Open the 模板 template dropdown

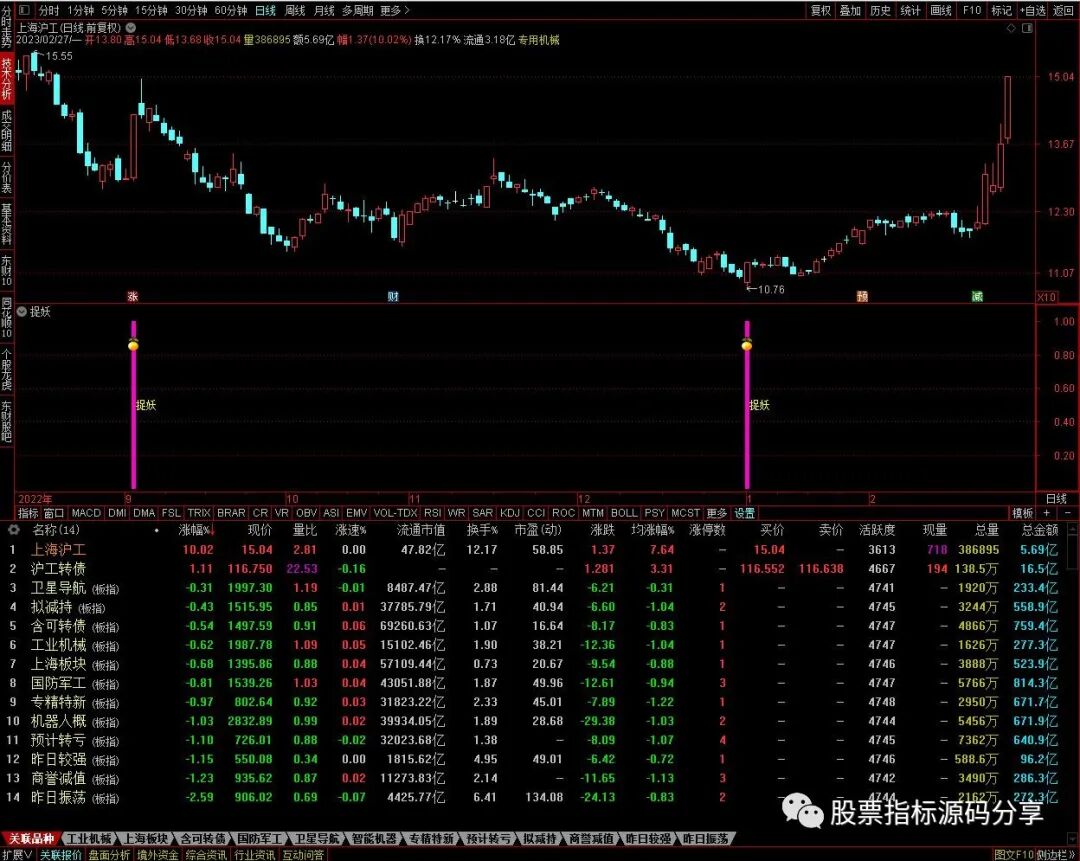(1022, 513)
